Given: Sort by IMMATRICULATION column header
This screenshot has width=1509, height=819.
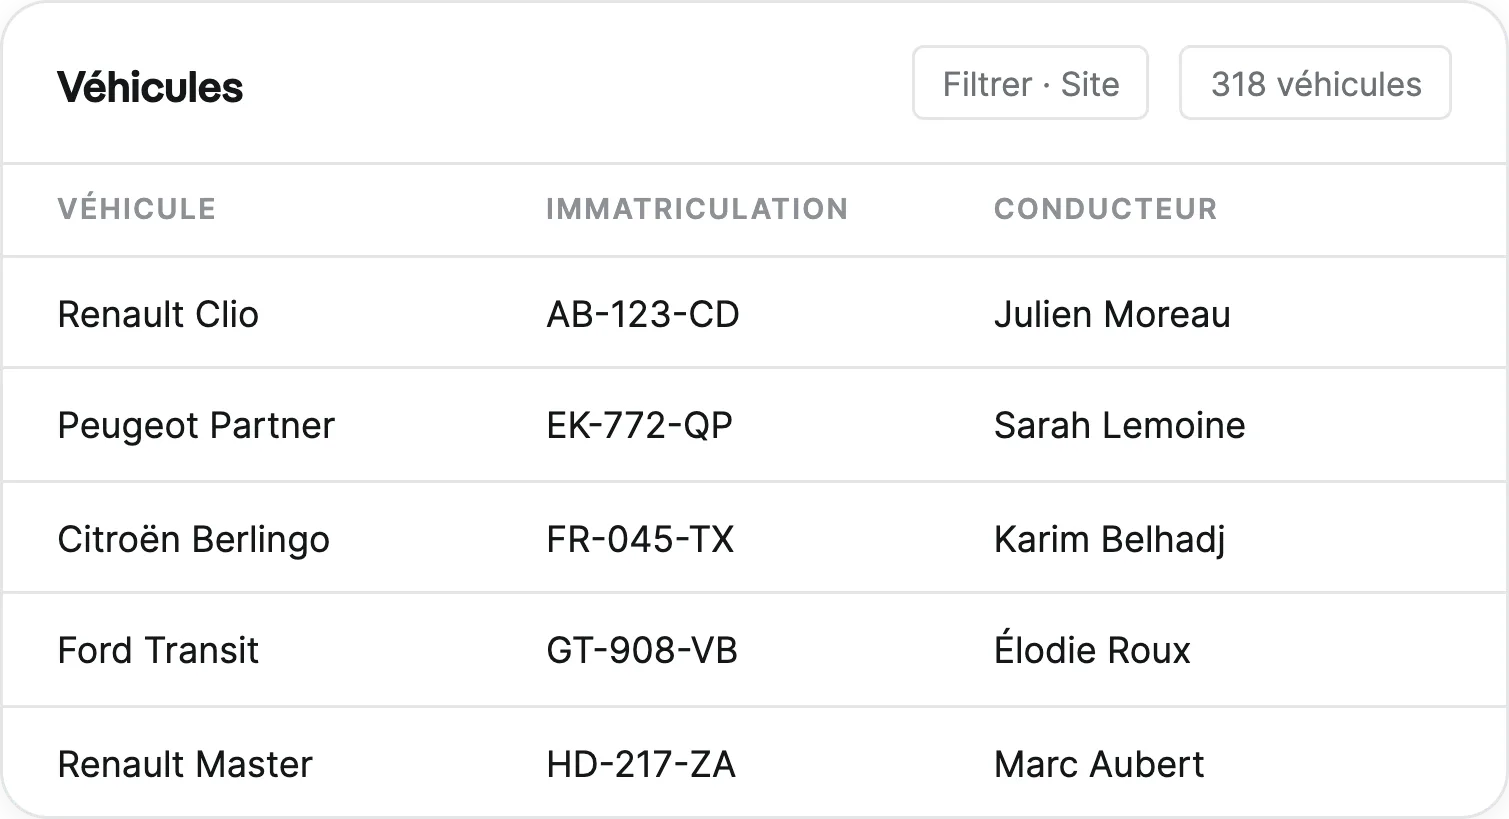Looking at the screenshot, I should [x=697, y=209].
